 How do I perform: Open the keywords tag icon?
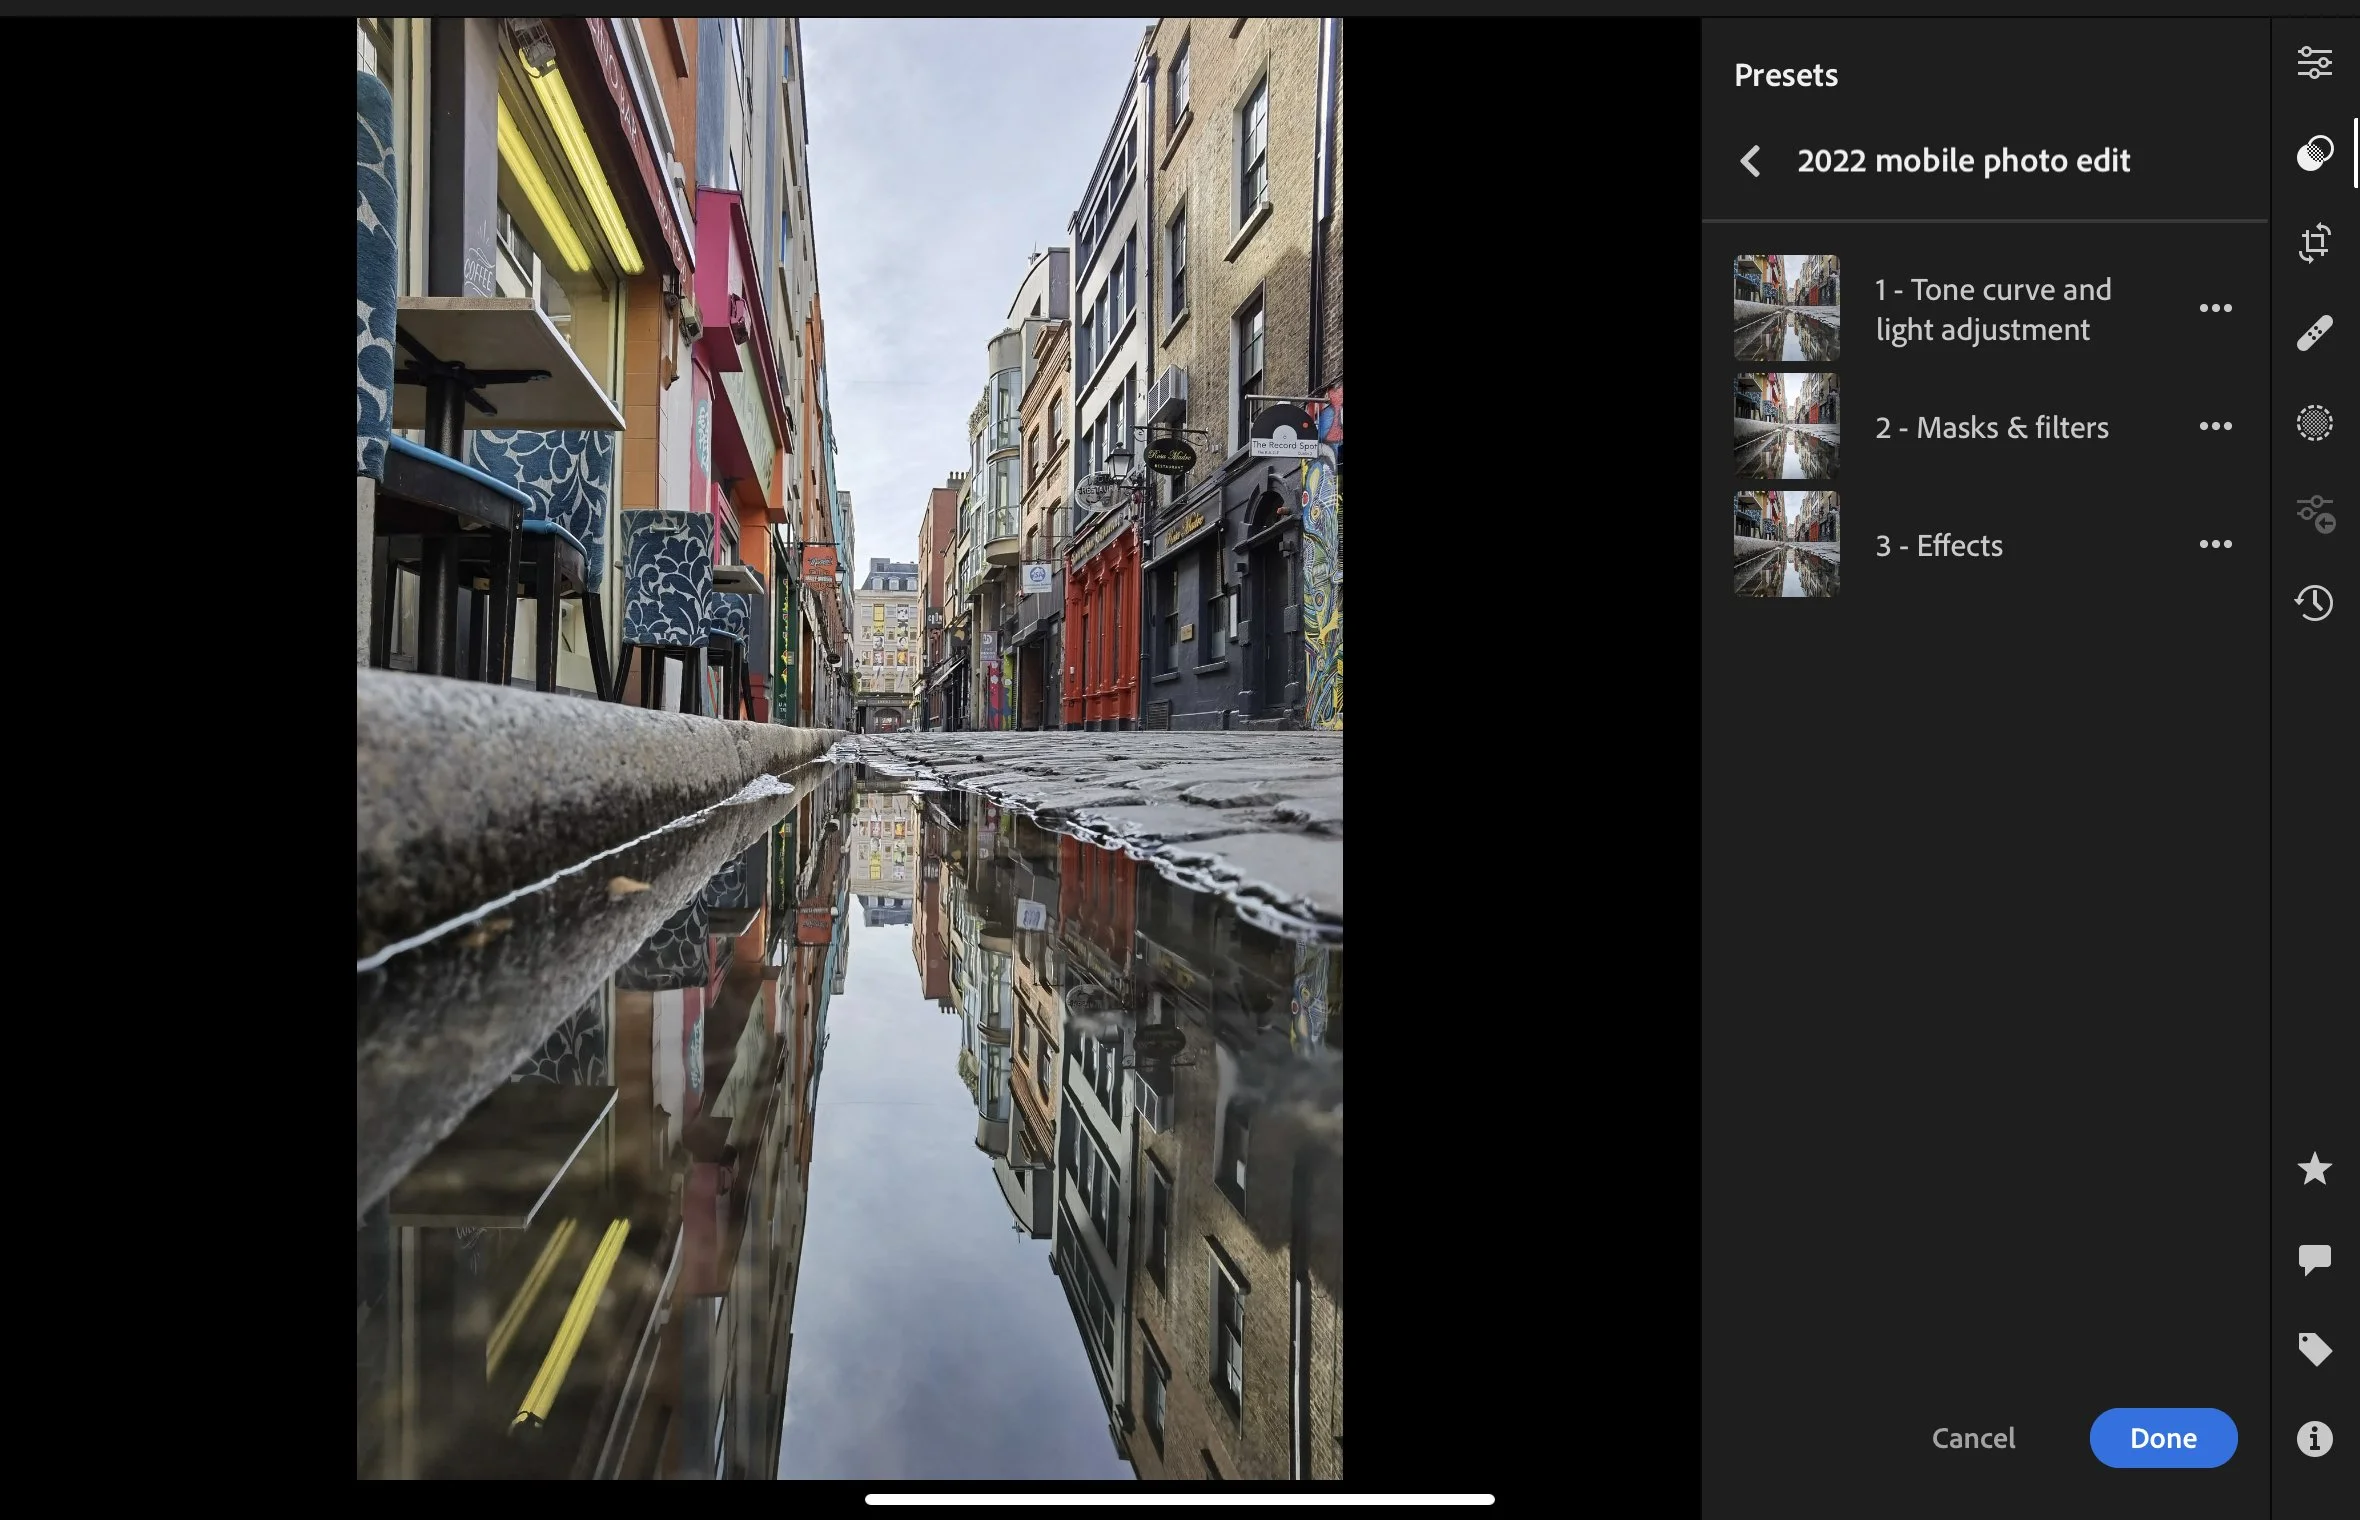(2314, 1349)
